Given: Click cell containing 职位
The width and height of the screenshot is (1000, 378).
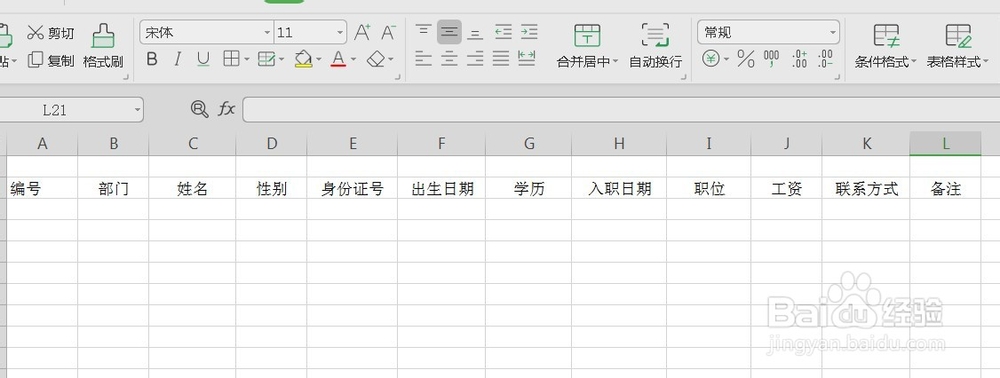Looking at the screenshot, I should pos(709,189).
